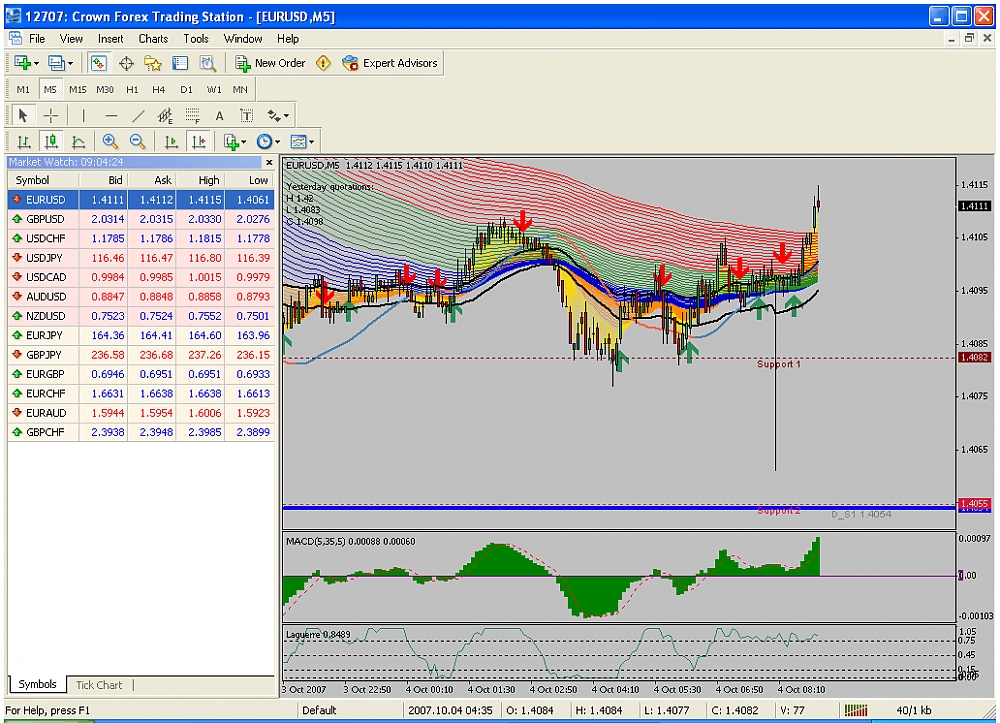Open the Charts menu
The height and width of the screenshot is (723, 1000).
(x=153, y=39)
